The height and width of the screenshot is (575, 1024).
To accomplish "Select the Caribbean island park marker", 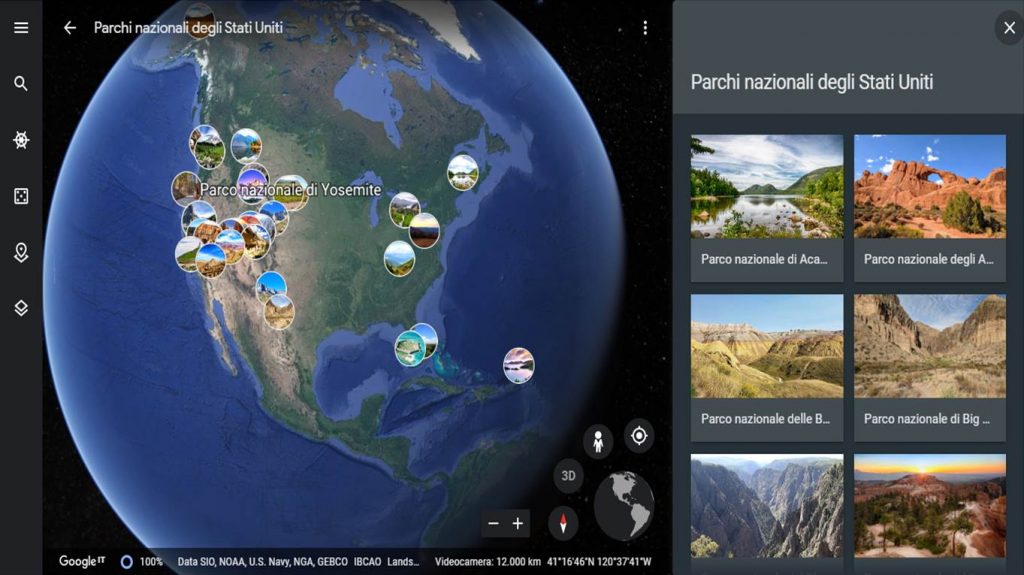I will tap(519, 365).
